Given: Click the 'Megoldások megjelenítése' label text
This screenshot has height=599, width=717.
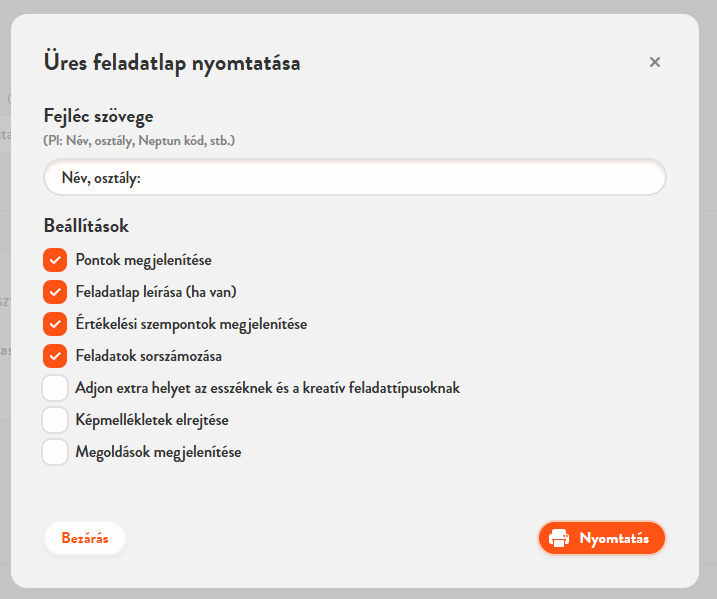Looking at the screenshot, I should pos(158,452).
